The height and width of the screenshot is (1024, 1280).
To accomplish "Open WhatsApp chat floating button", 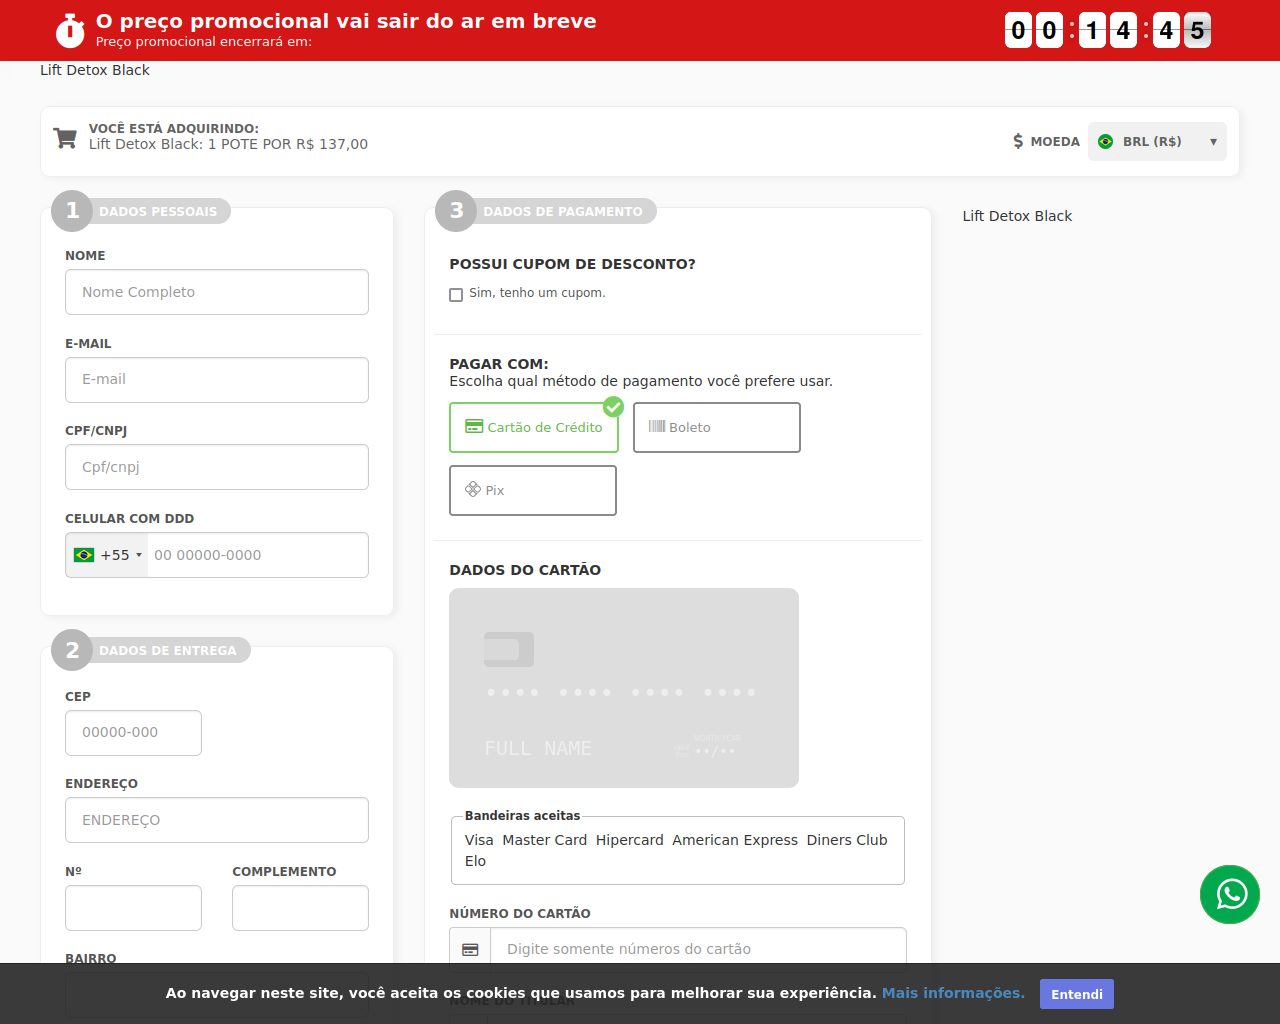I will point(1230,894).
